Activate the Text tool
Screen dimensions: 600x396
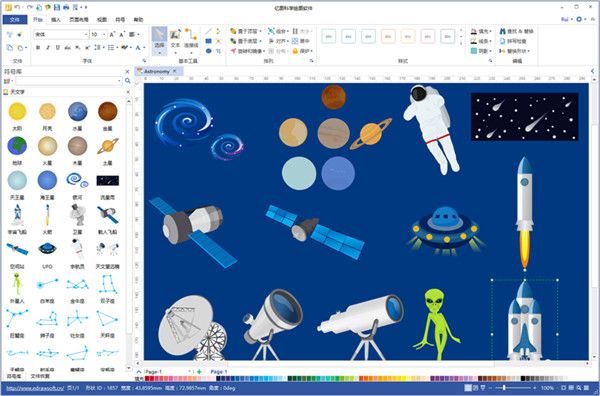[175, 38]
